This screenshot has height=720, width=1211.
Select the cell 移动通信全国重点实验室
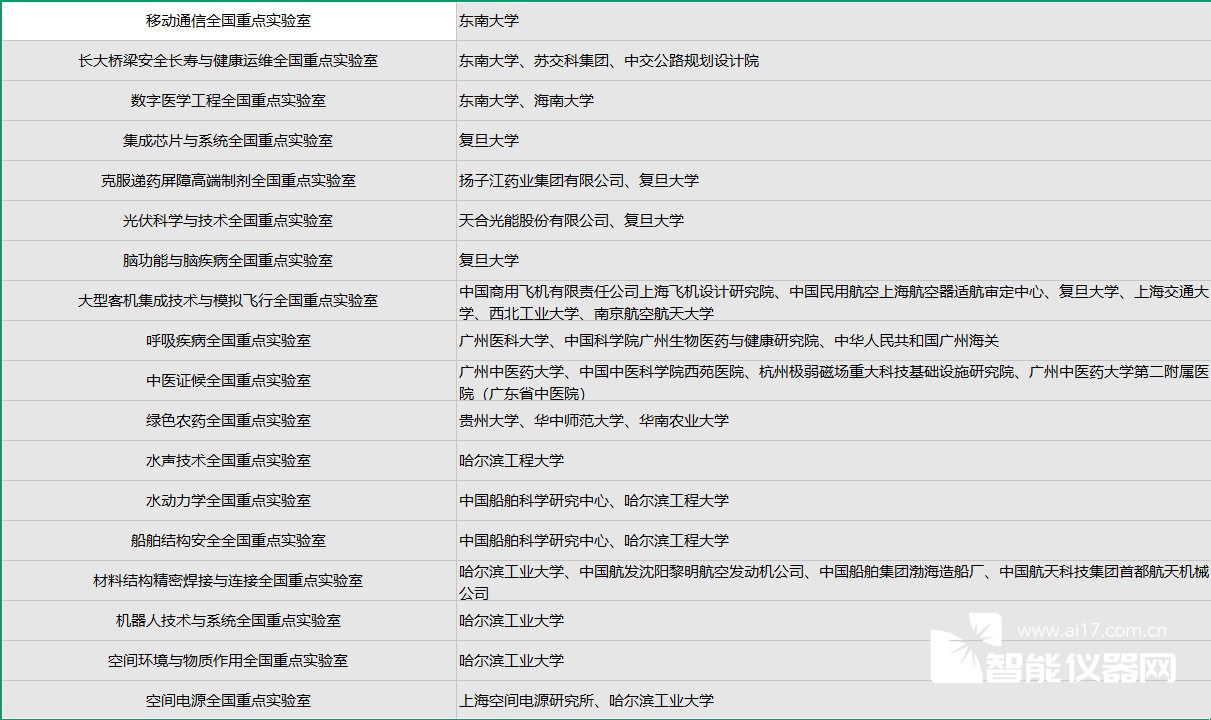point(228,21)
